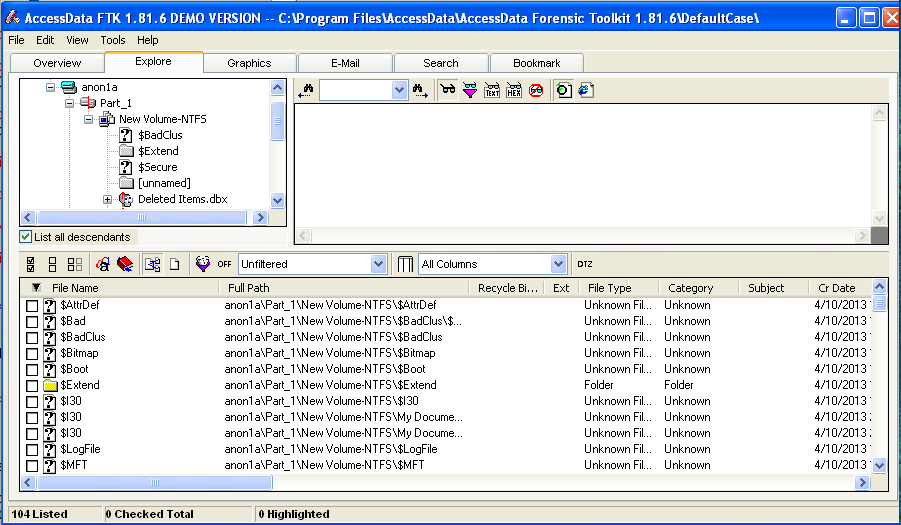
Task: Click the column settings icon
Action: [x=405, y=264]
